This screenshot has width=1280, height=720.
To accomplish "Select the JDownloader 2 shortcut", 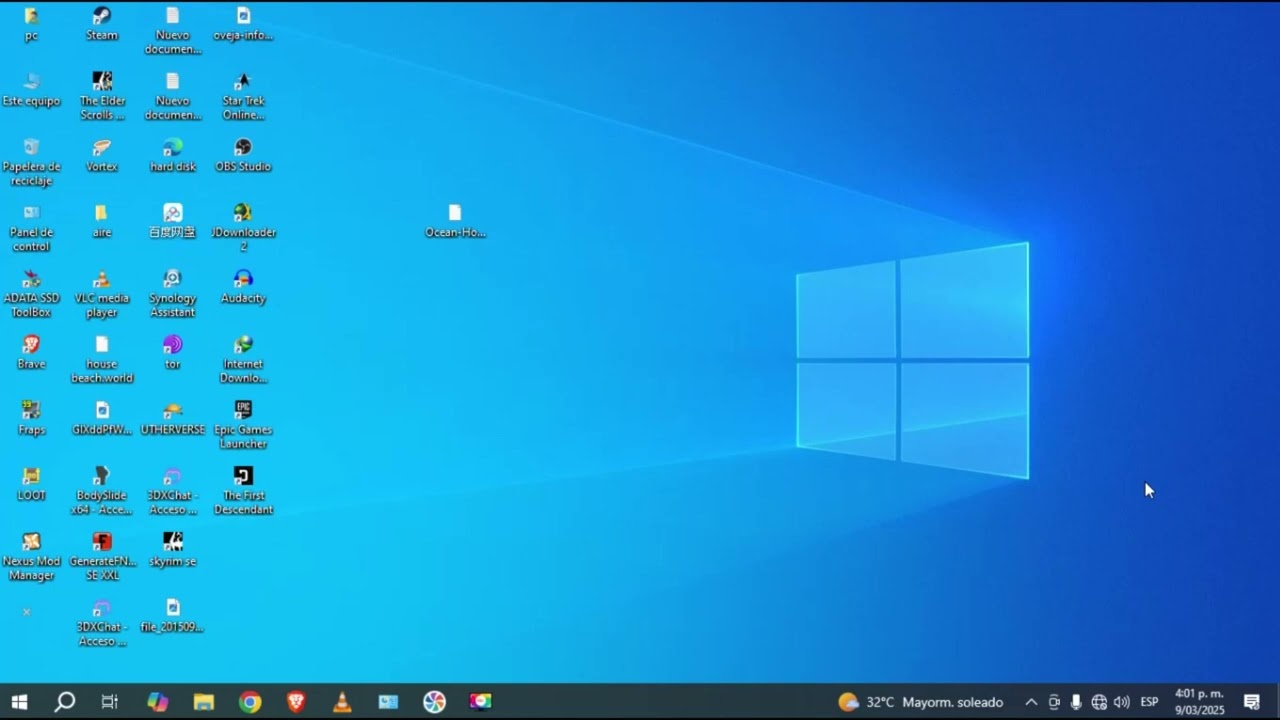I will pos(243,228).
